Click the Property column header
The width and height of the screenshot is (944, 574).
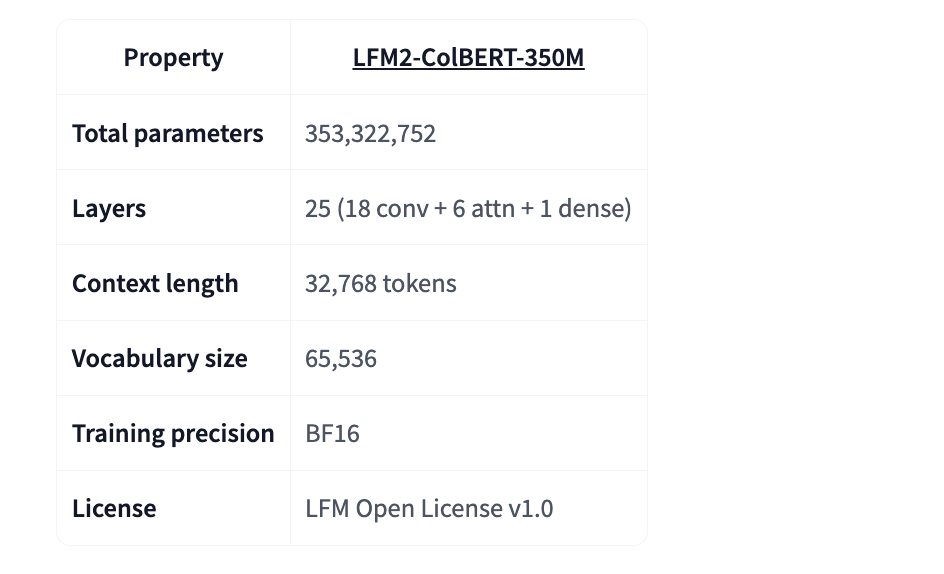point(173,58)
